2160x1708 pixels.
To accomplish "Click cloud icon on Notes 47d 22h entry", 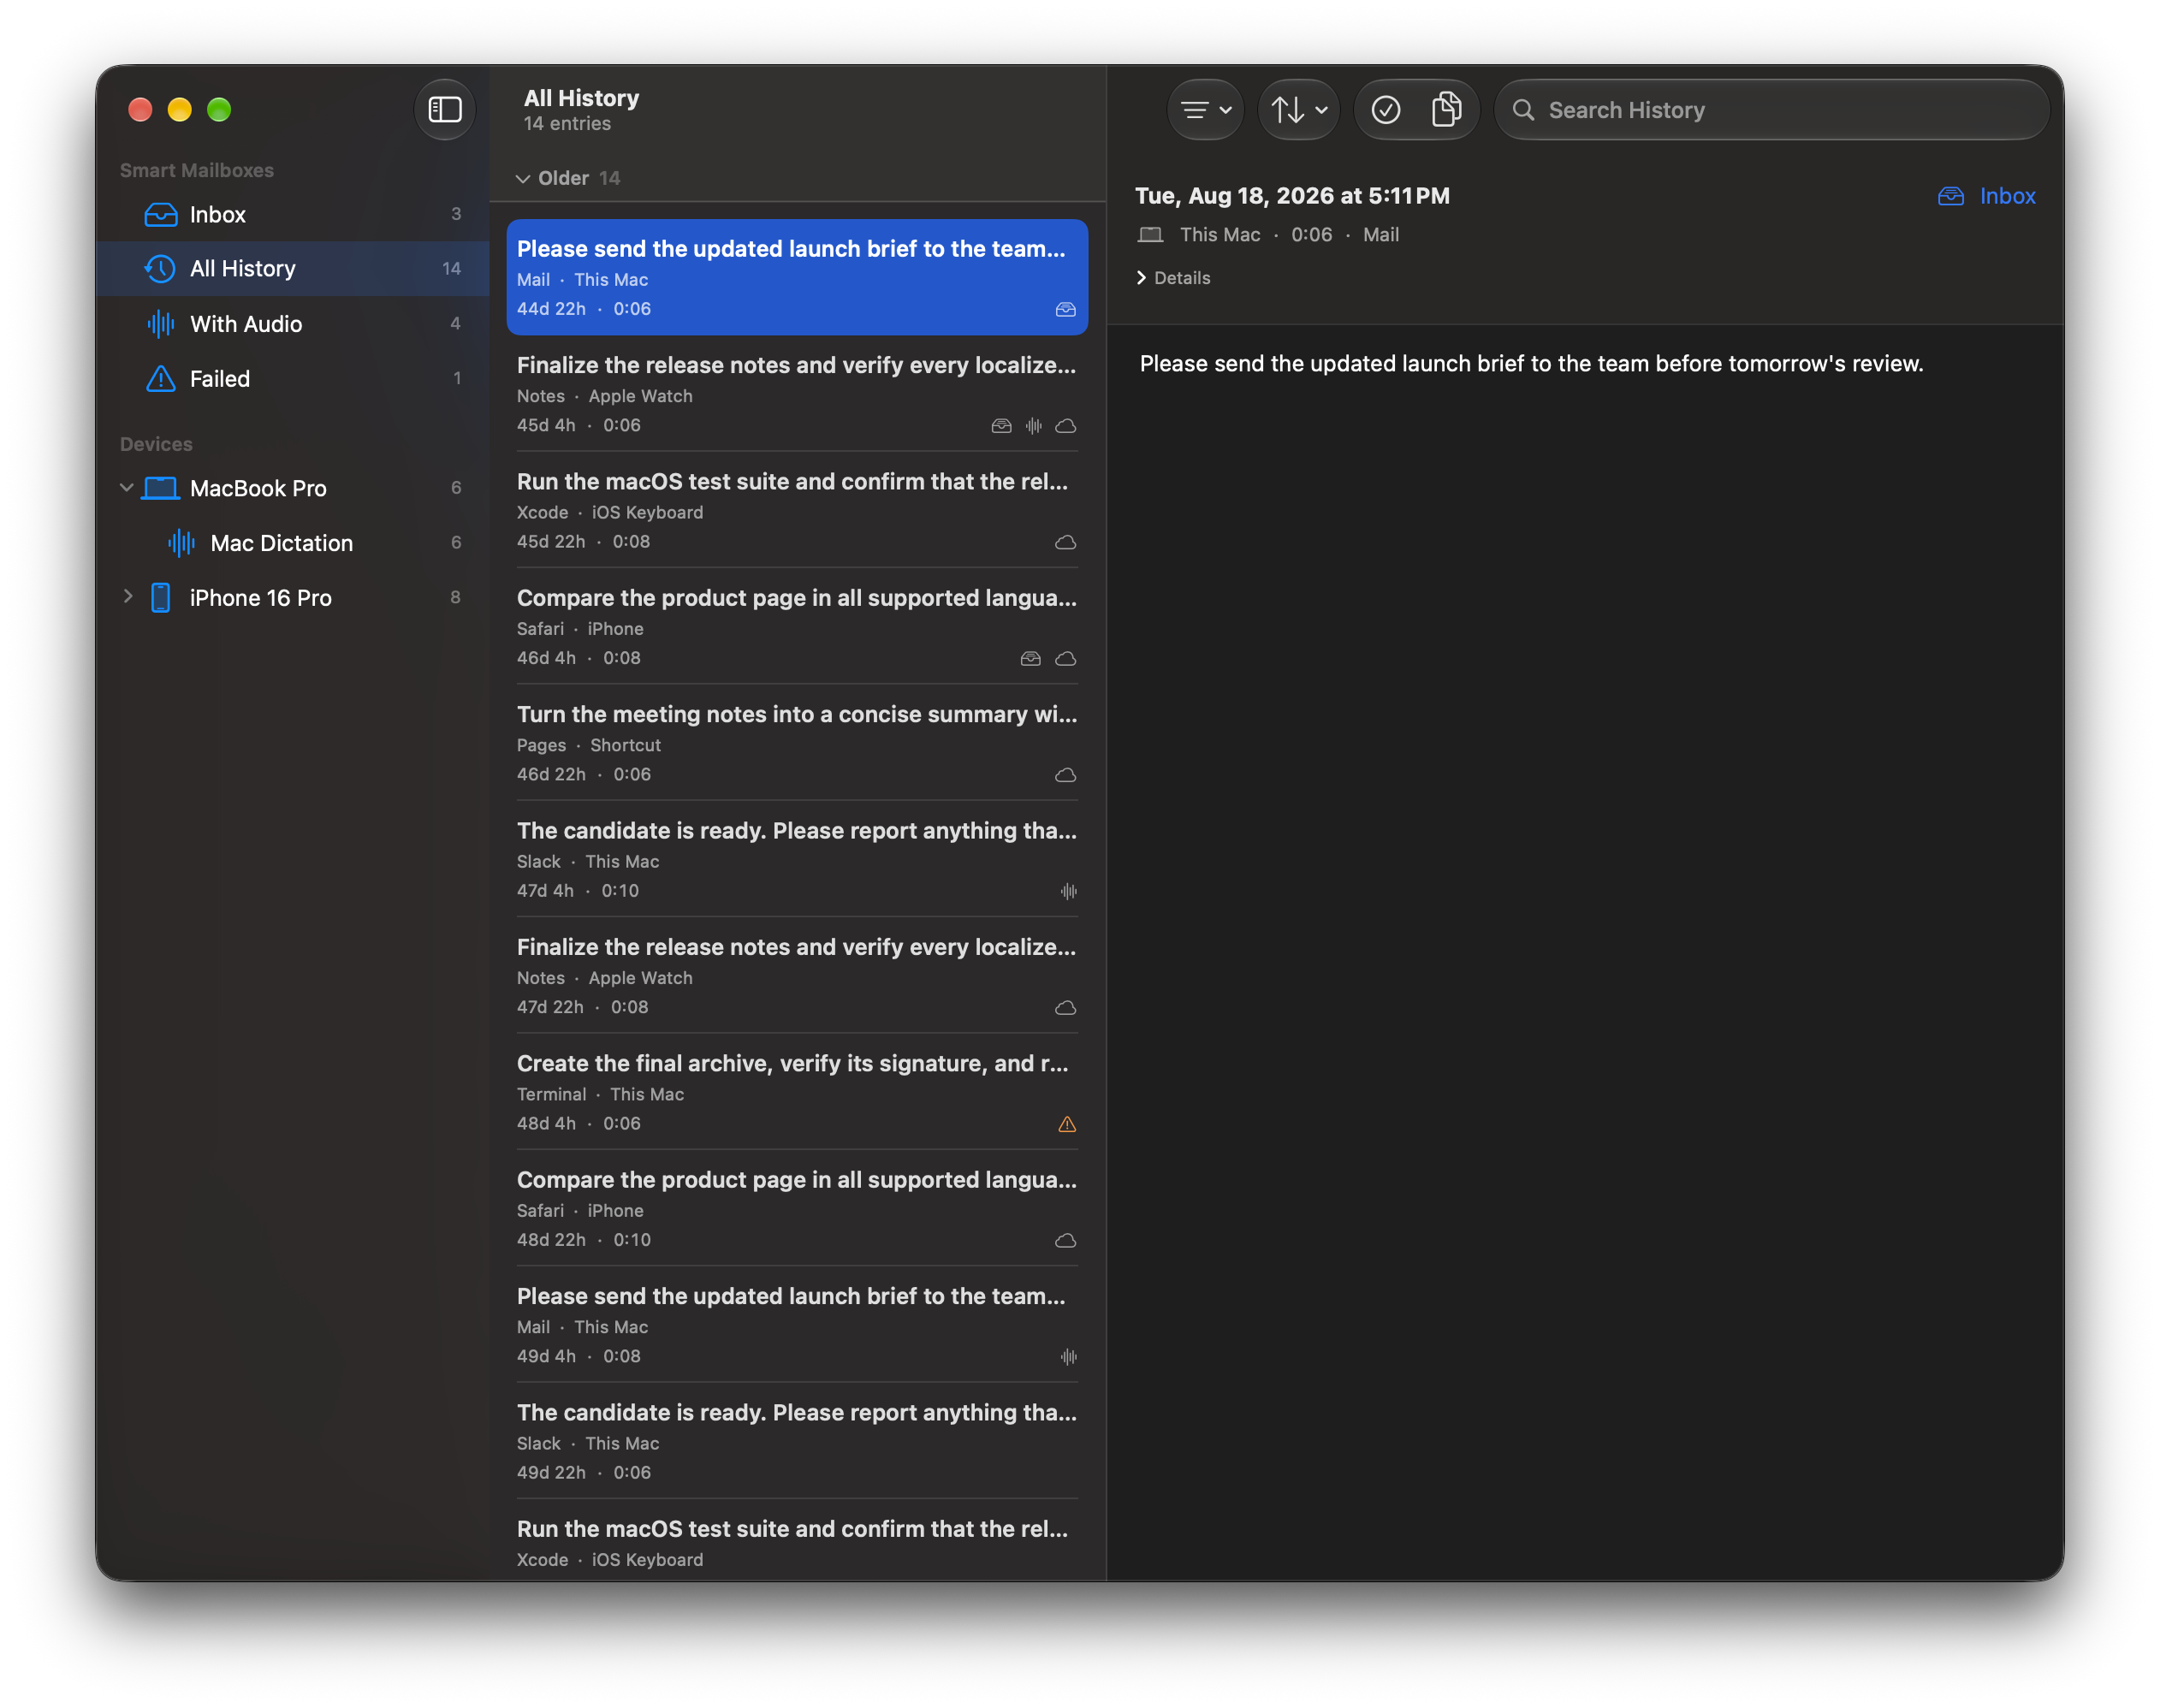I will coord(1065,1007).
